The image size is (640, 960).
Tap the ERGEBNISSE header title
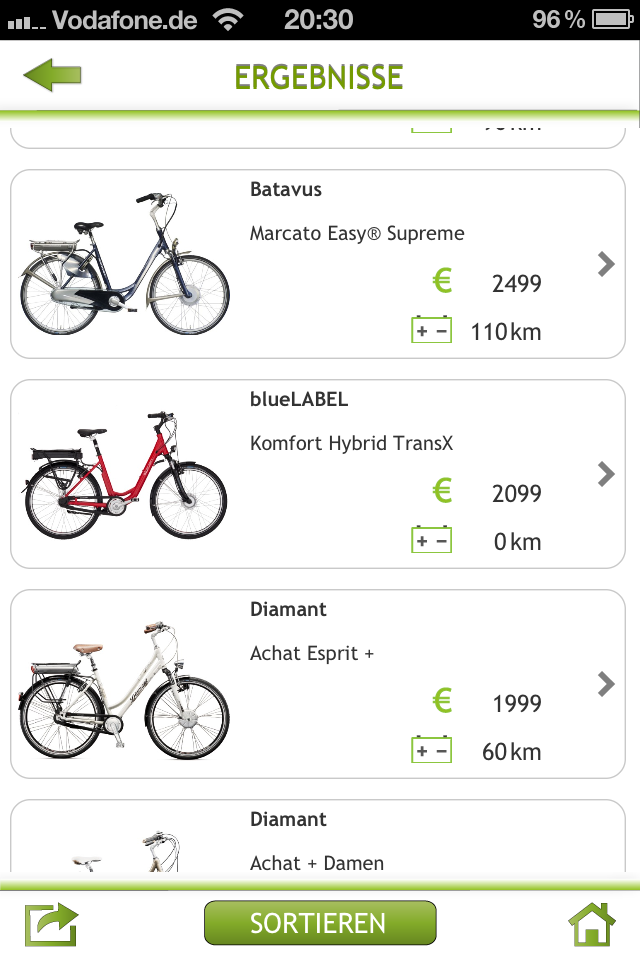(318, 77)
